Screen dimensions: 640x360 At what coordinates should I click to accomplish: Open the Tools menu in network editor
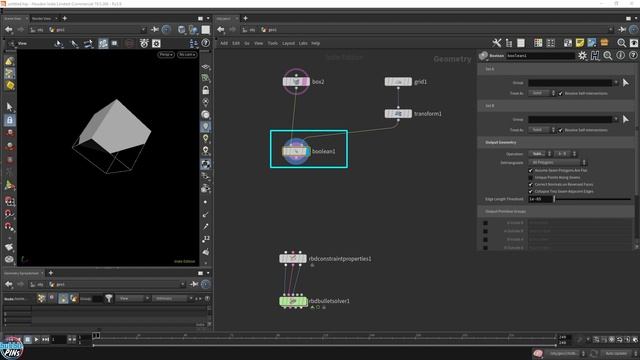[273, 43]
